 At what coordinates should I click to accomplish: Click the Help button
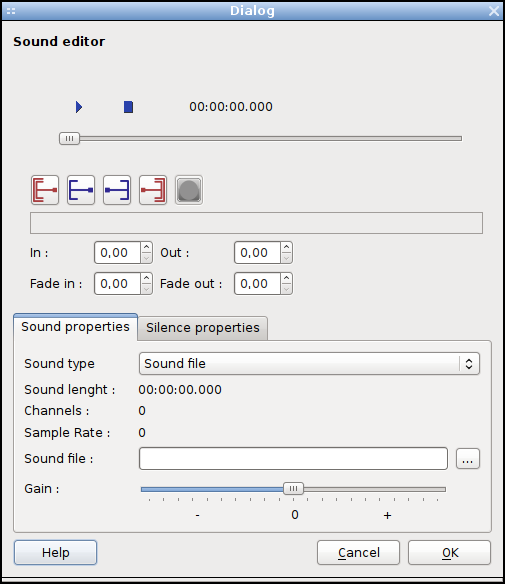click(55, 552)
